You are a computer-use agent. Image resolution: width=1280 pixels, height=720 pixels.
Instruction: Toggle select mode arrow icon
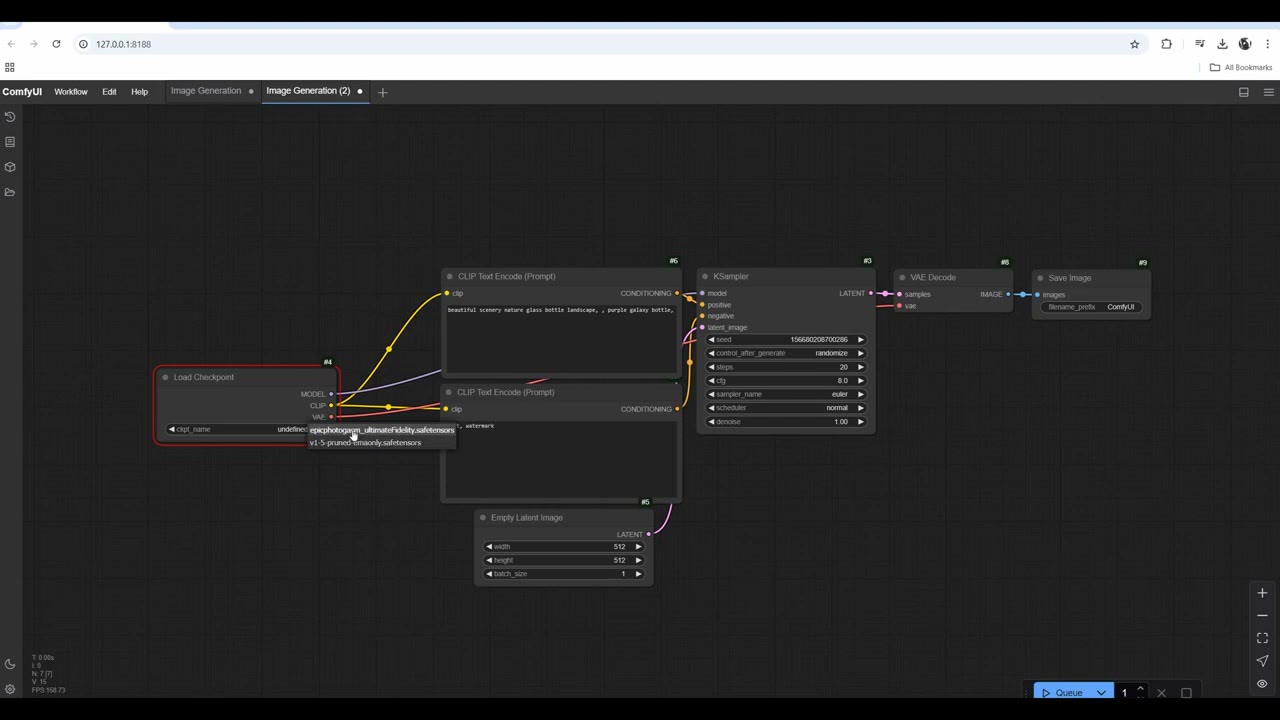point(1262,661)
